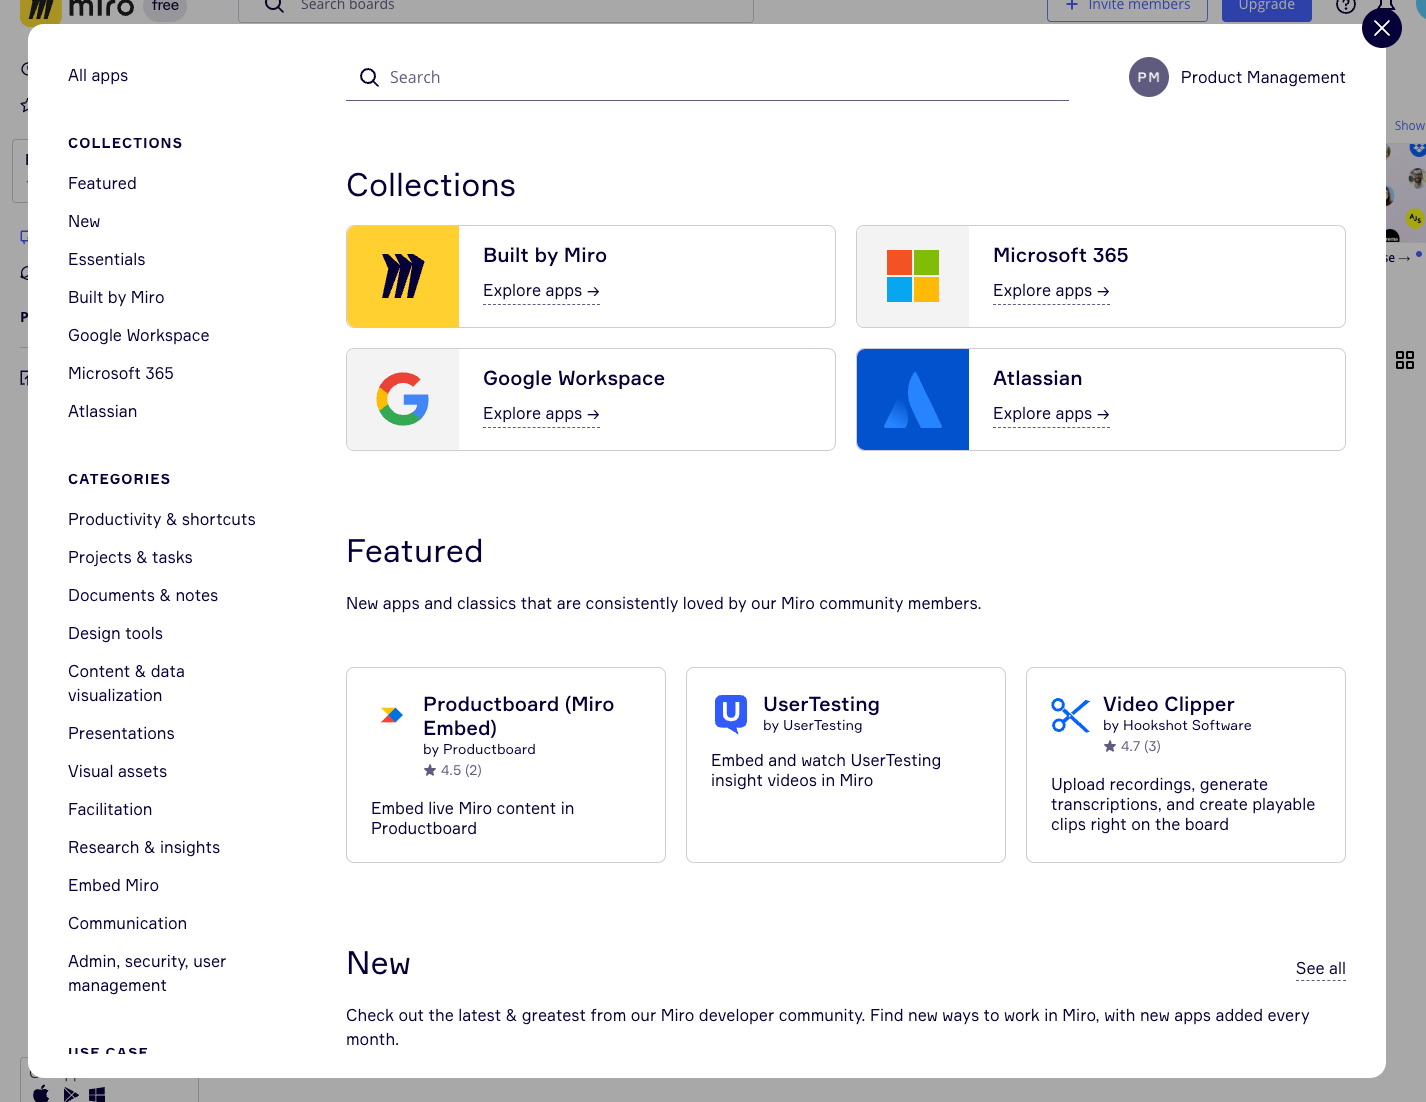Click Explore apps under Atlassian
The width and height of the screenshot is (1426, 1102).
1051,414
